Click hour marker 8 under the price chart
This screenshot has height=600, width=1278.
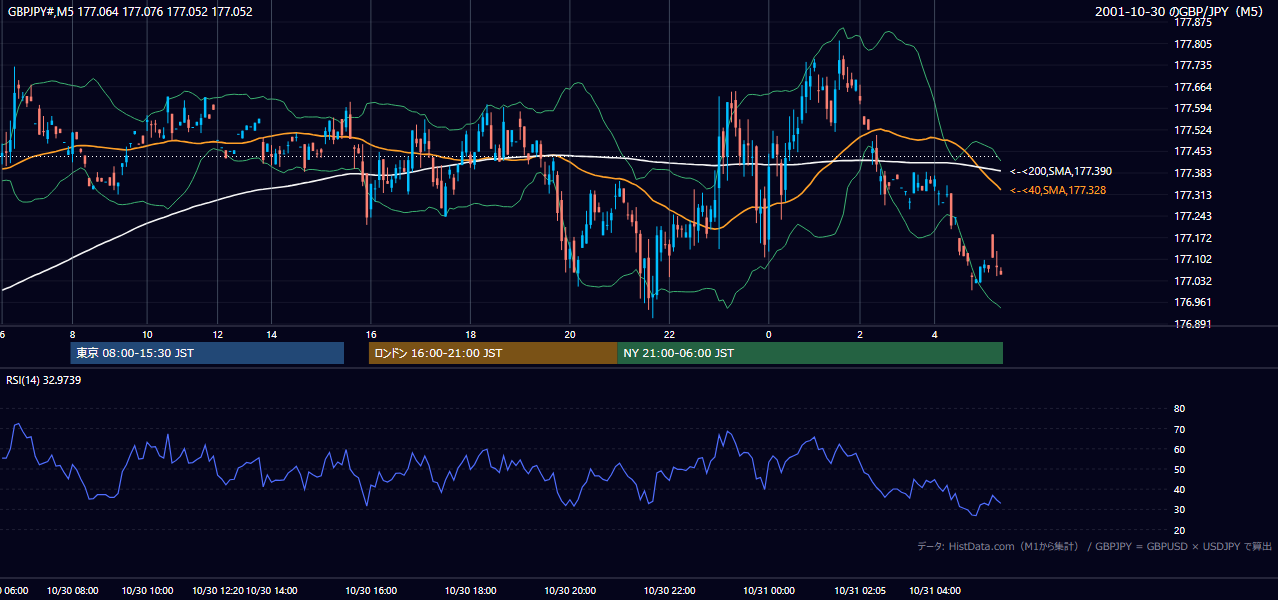pos(72,334)
